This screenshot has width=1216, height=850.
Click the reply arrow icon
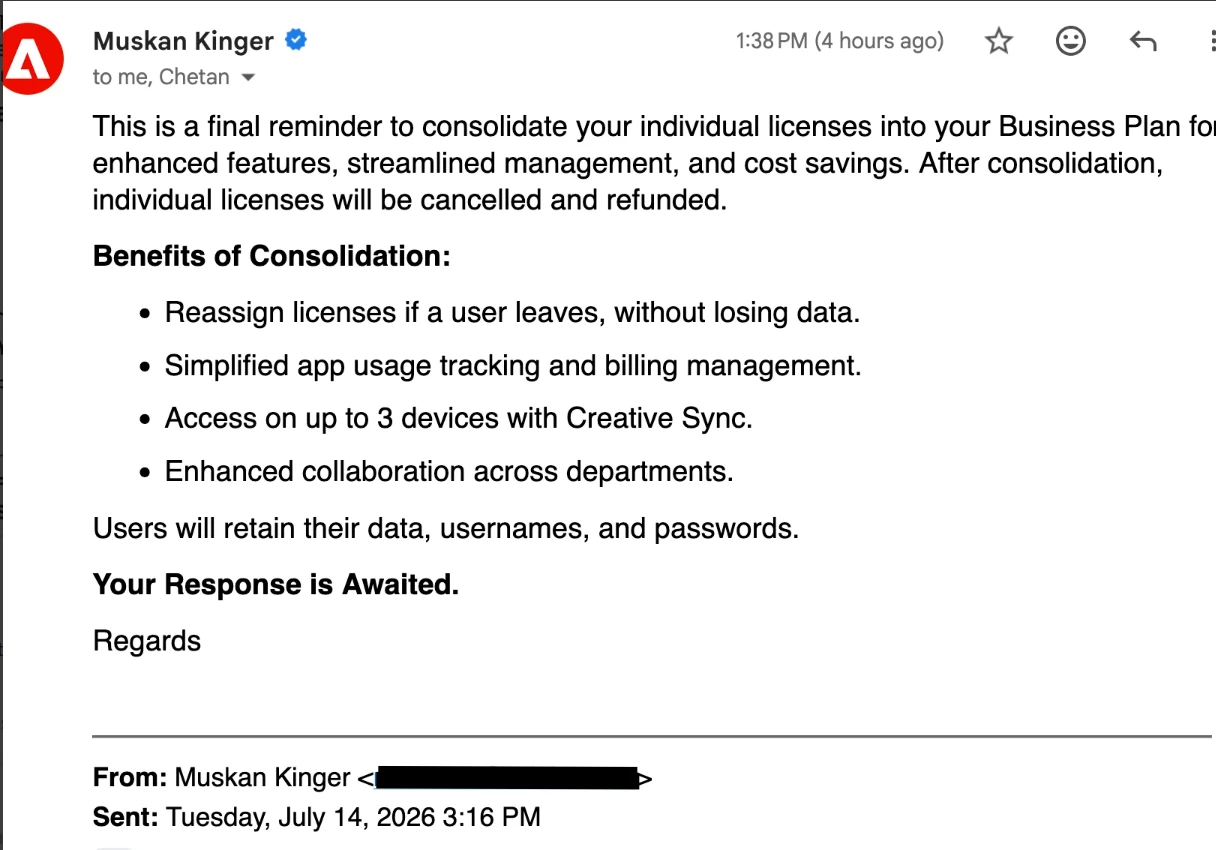(1143, 41)
